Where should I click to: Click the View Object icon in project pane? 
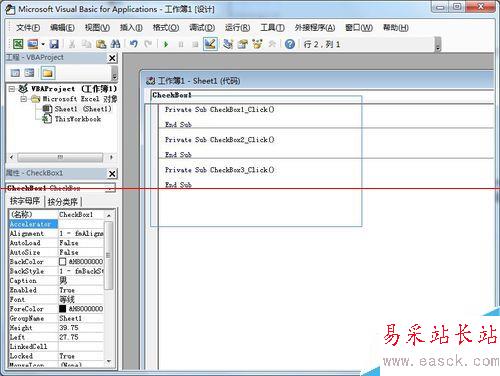pos(29,73)
